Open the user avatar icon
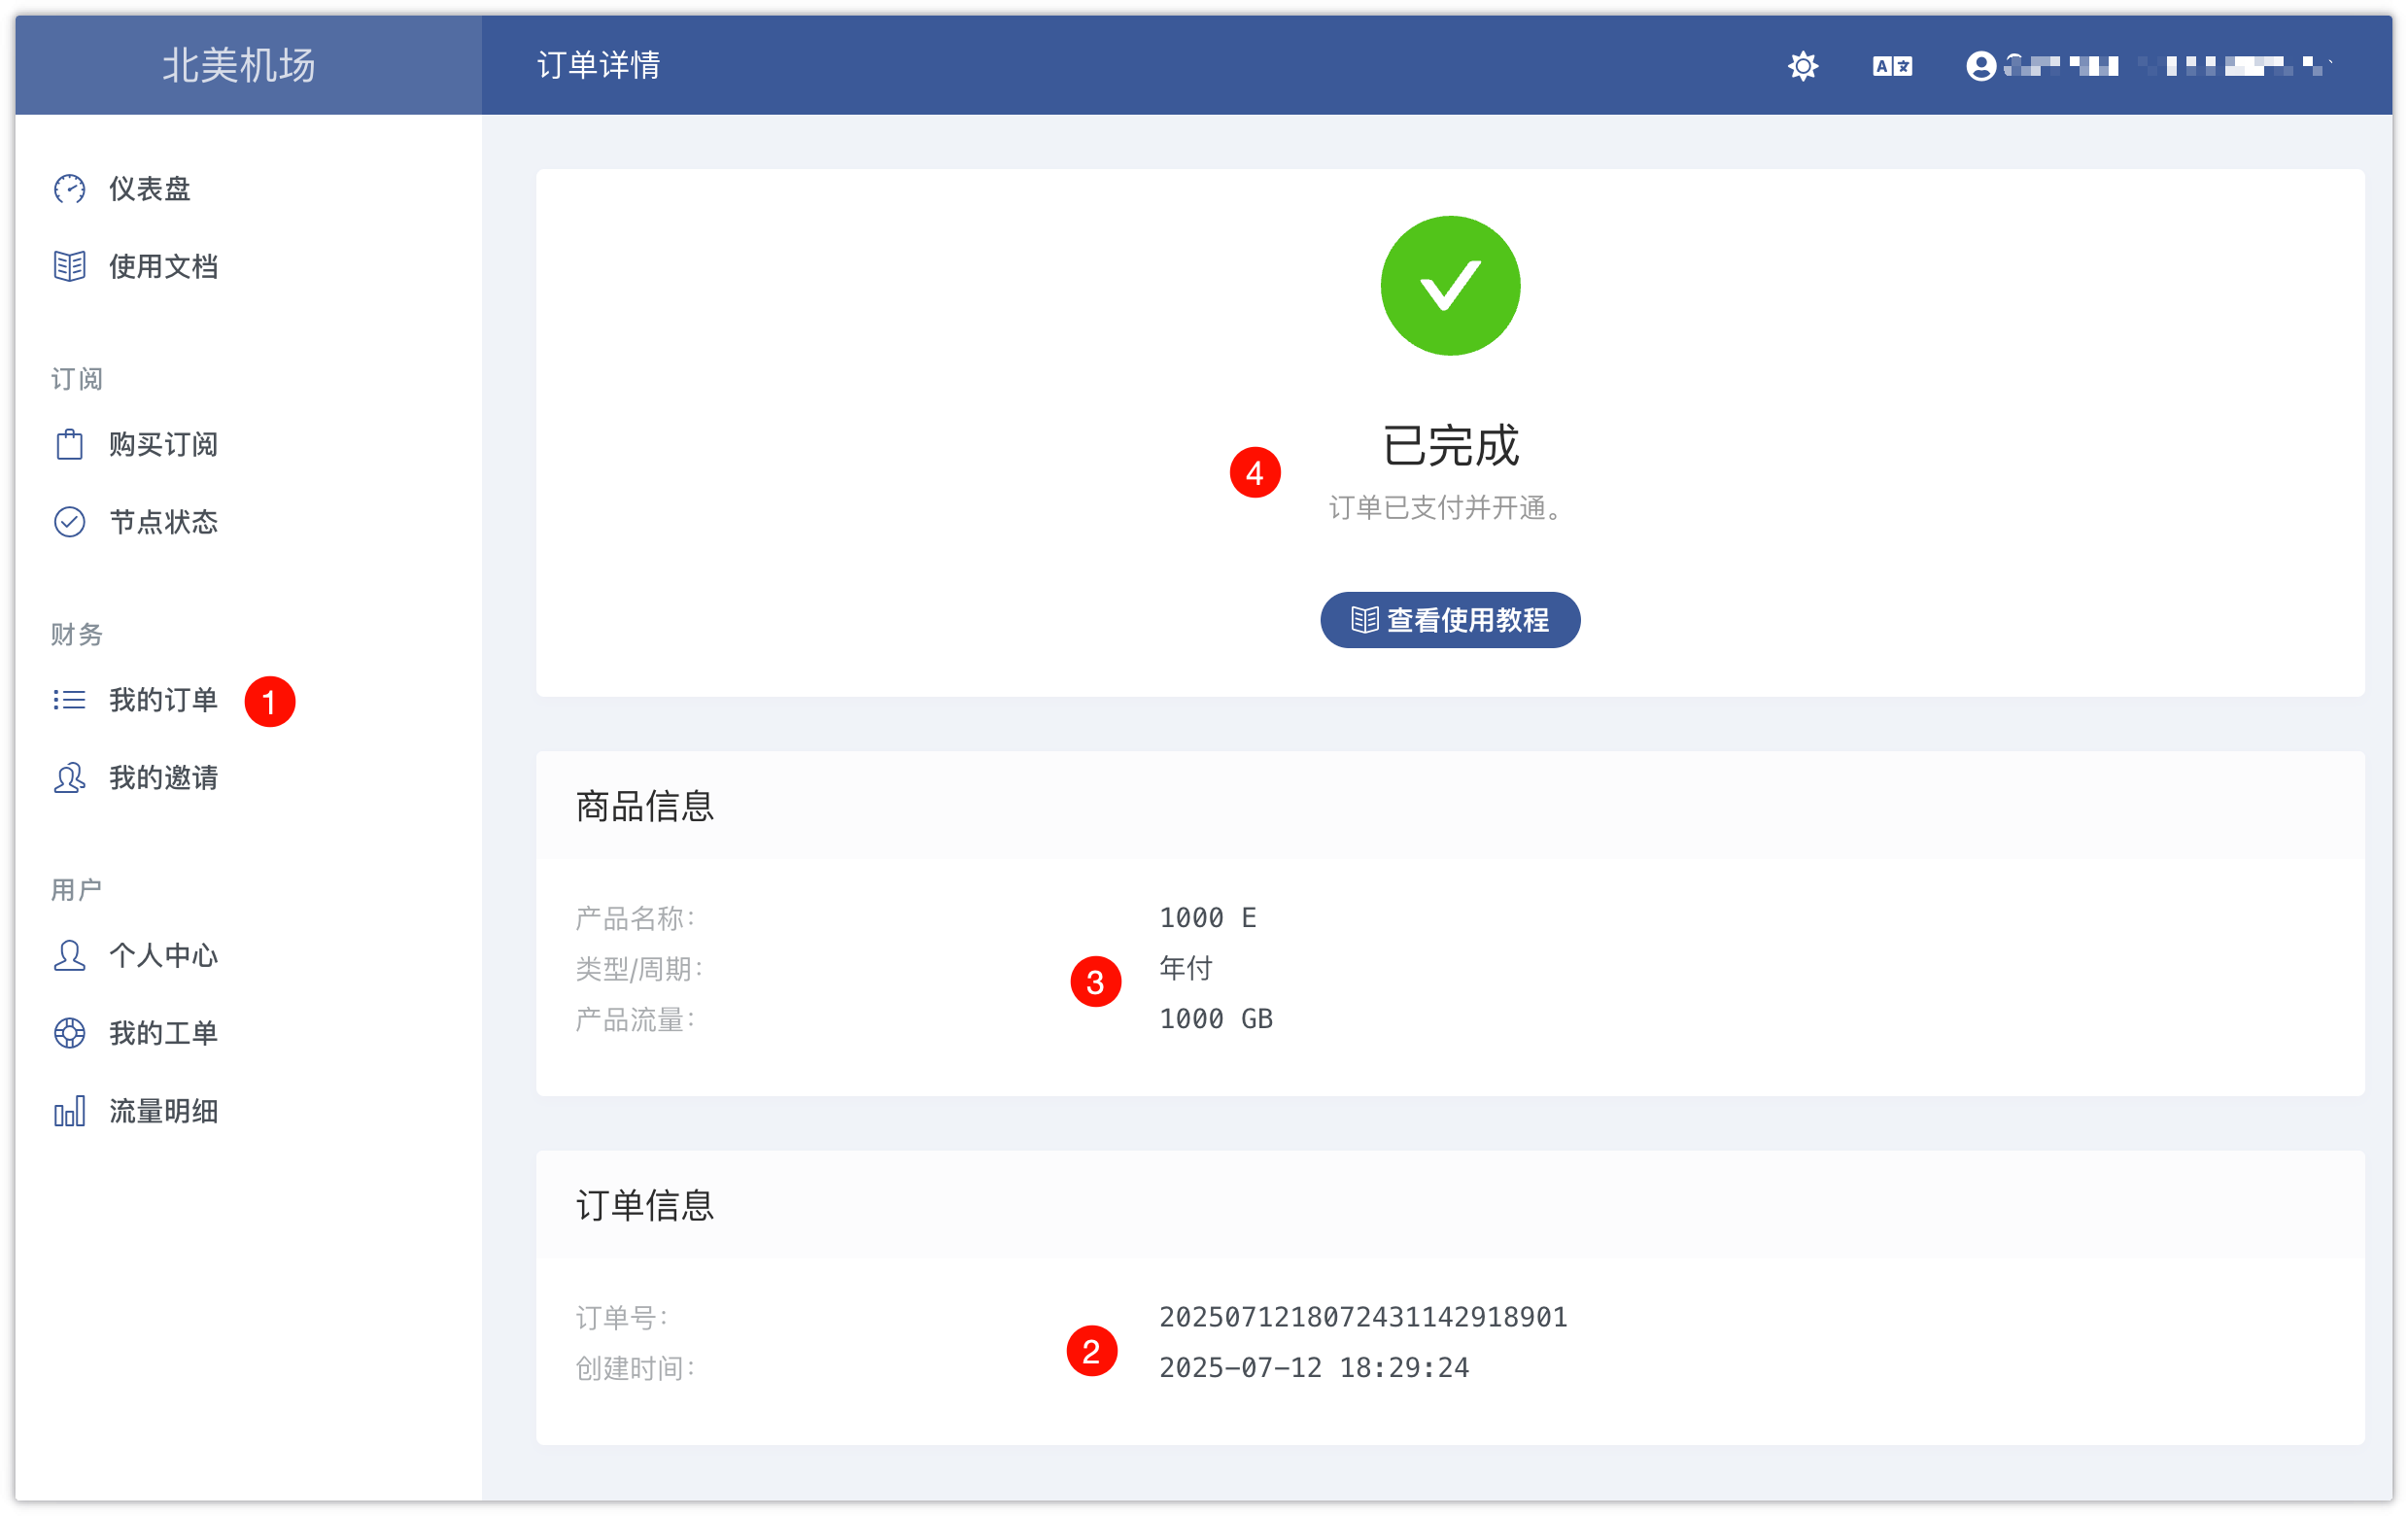The height and width of the screenshot is (1516, 2408). pyautogui.click(x=1983, y=66)
